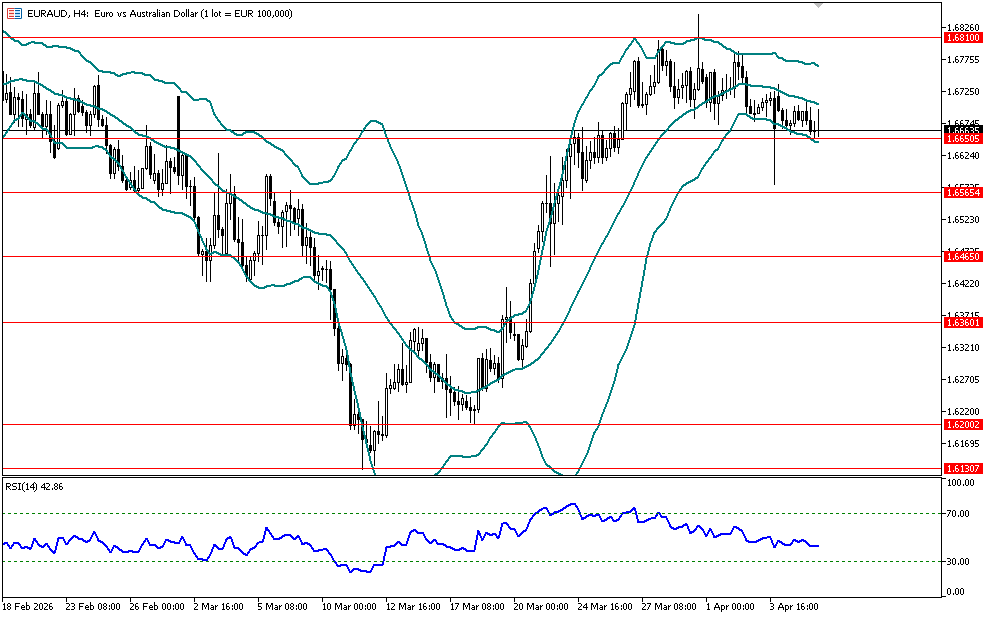994x618 pixels.
Task: Click the RSI(14) 42.86 indicator label
Action: 35,487
